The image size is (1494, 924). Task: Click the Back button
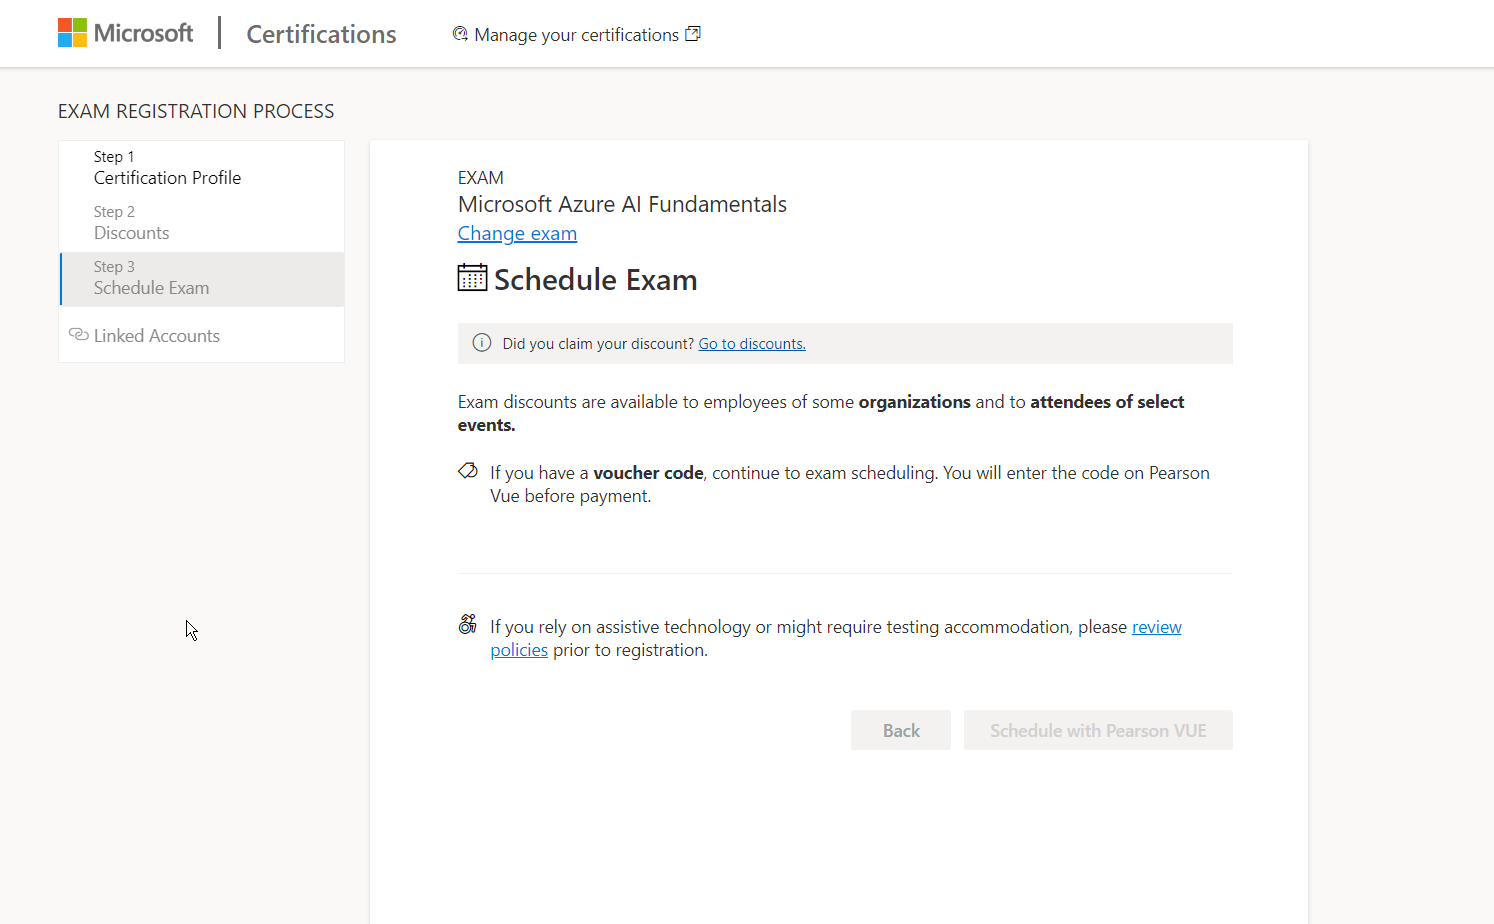901,731
